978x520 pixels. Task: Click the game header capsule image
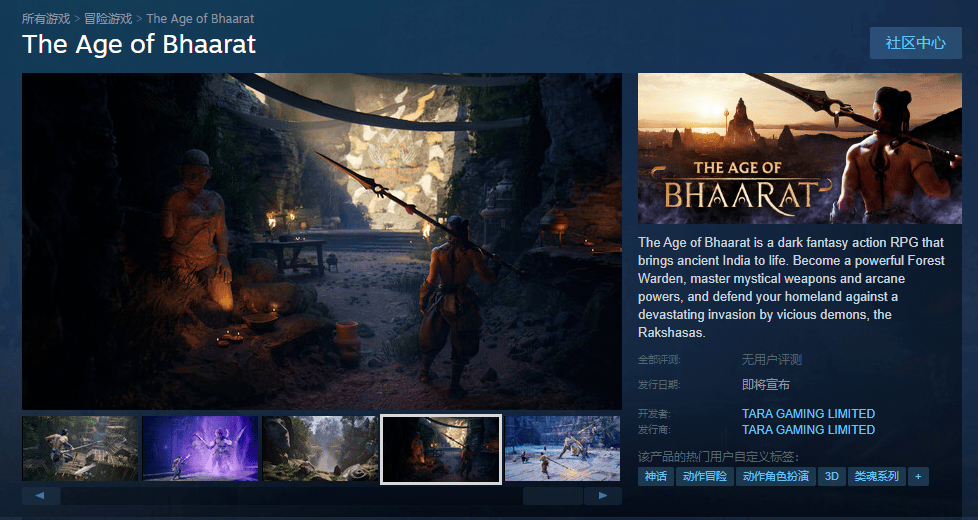click(x=800, y=148)
